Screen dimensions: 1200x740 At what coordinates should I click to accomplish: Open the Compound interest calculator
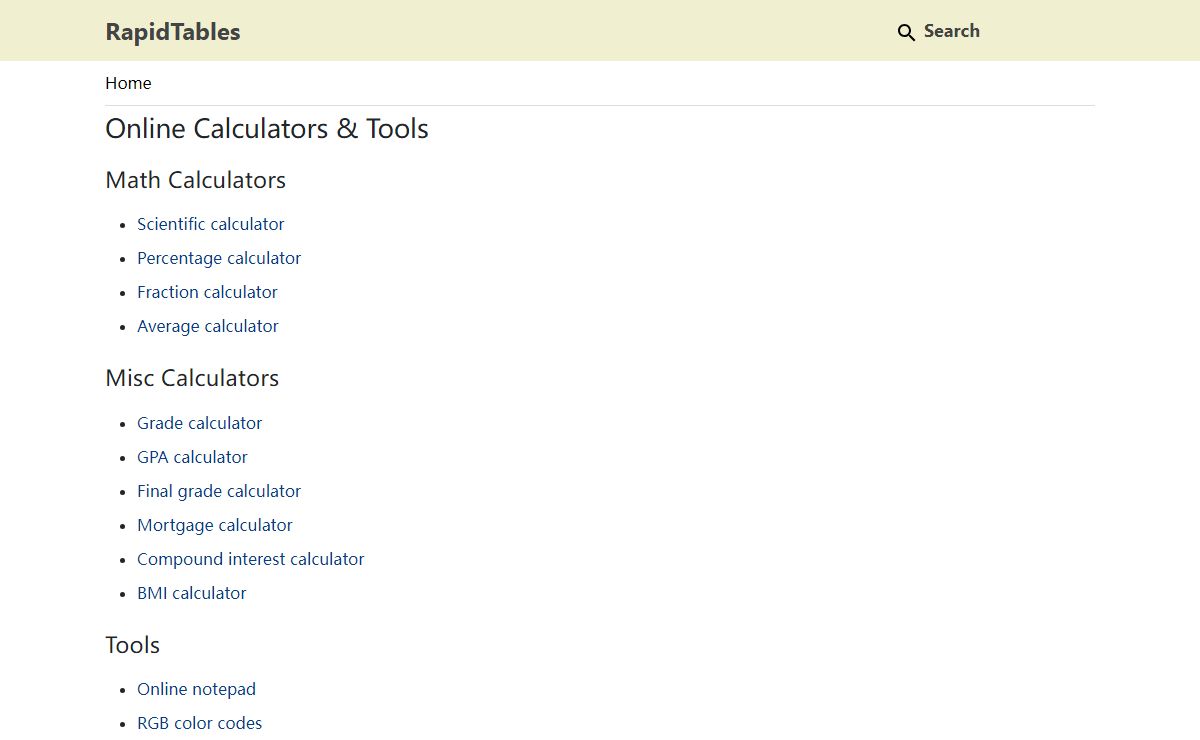point(250,559)
